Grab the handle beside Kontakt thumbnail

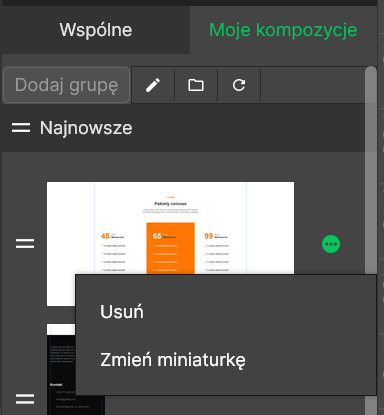25,399
